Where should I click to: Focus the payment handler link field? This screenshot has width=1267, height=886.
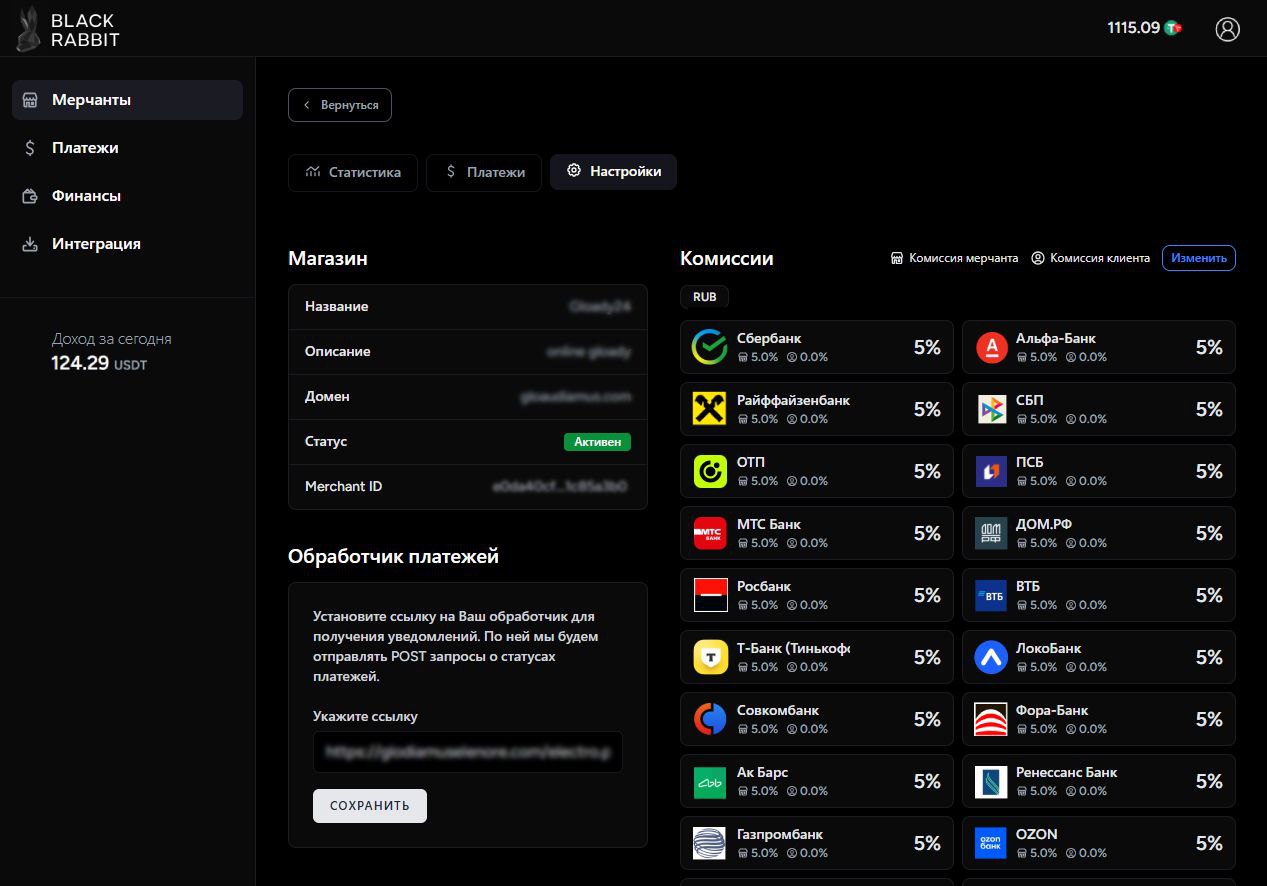468,752
